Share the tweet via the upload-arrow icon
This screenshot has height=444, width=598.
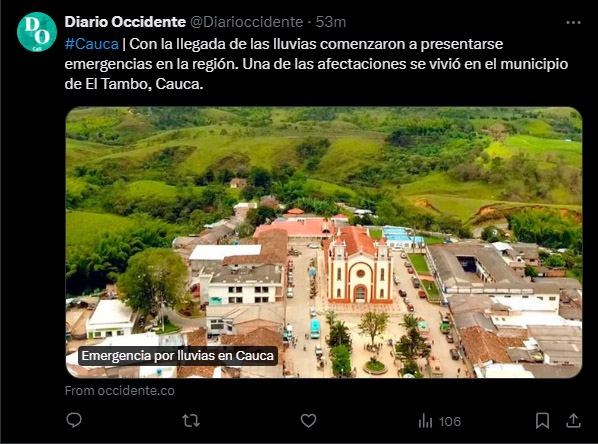(x=573, y=420)
